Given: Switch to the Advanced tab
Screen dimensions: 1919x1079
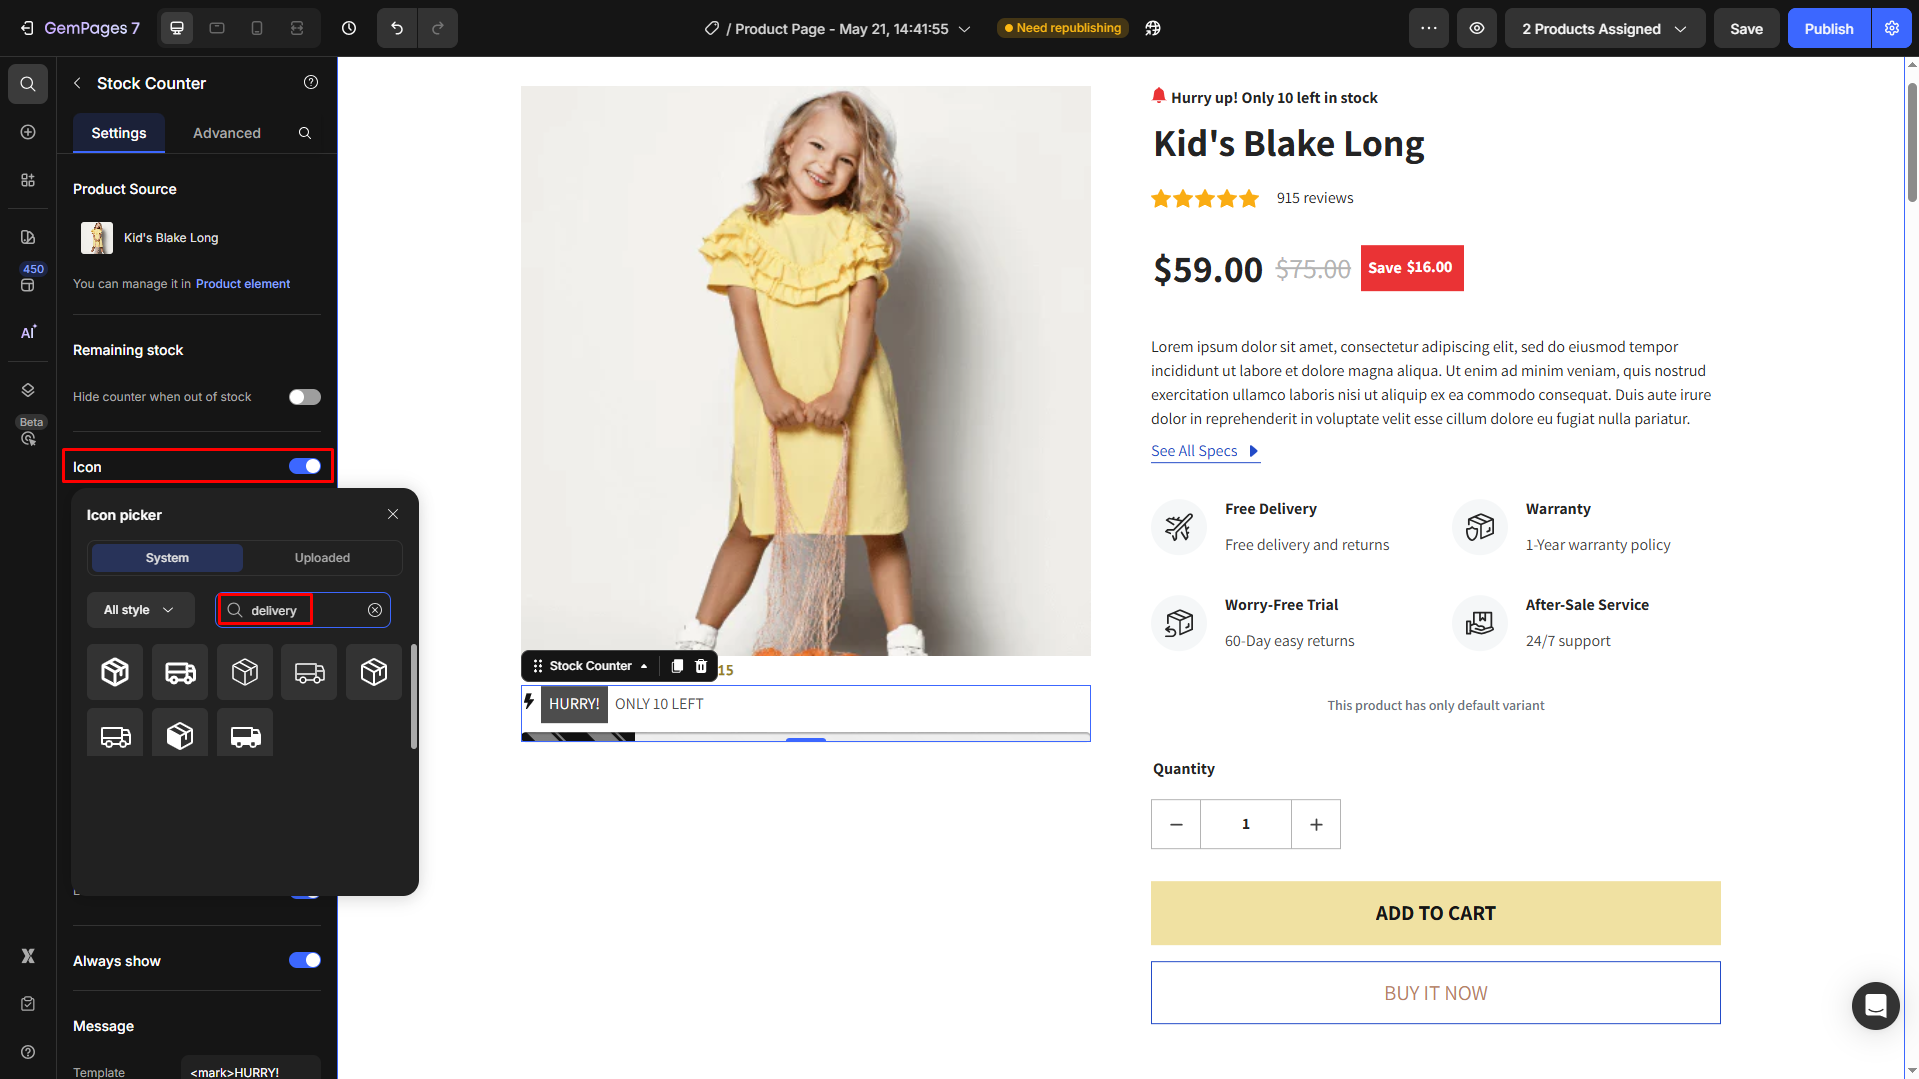Looking at the screenshot, I should [x=227, y=133].
